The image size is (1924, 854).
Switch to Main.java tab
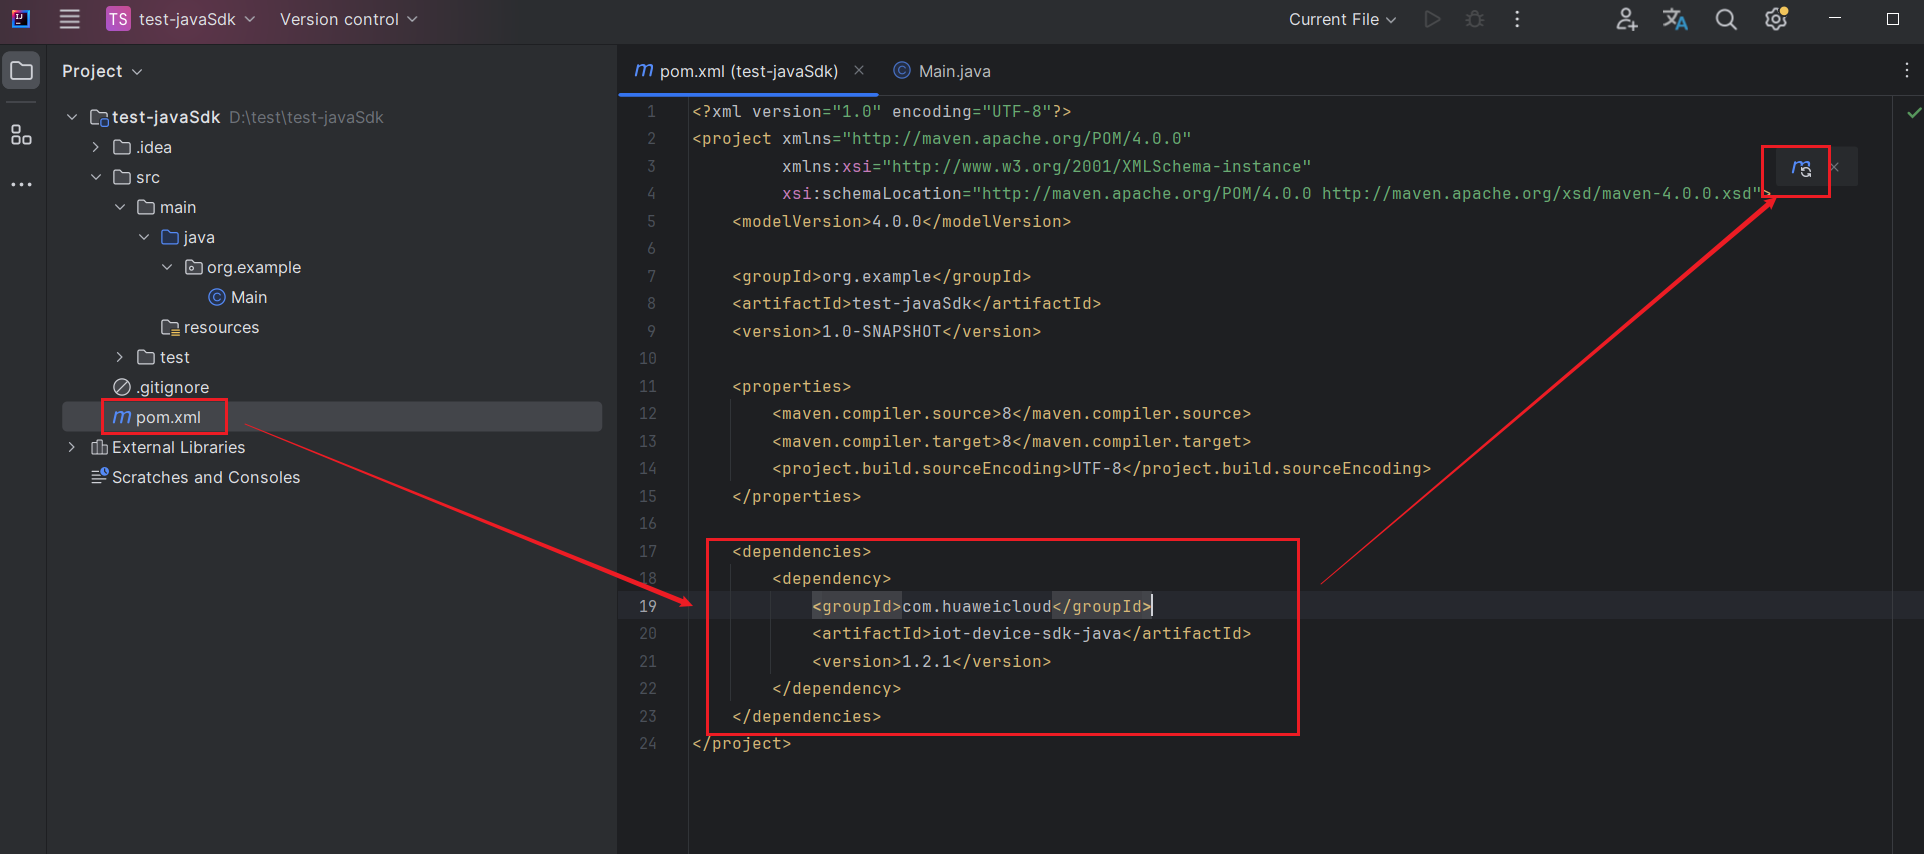pyautogui.click(x=942, y=71)
